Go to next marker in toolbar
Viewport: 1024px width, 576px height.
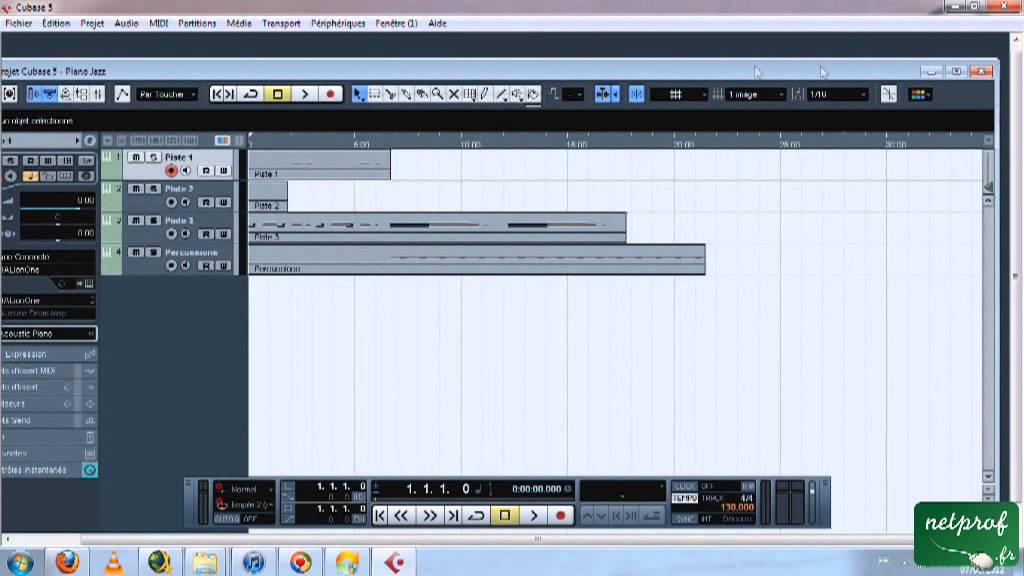pos(230,95)
